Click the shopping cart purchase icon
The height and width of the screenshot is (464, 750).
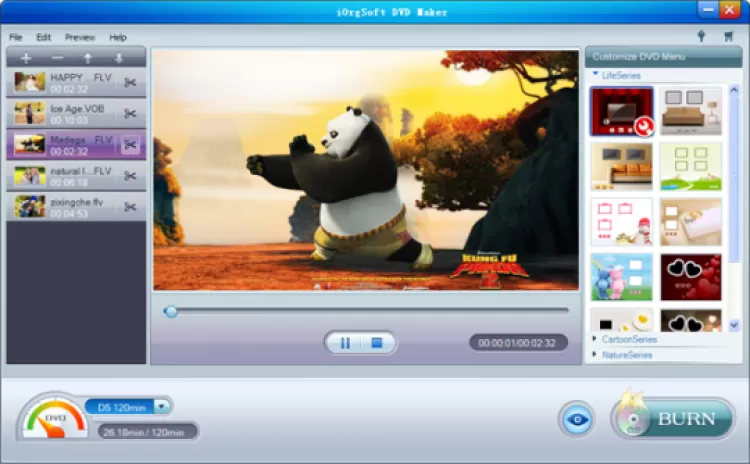tap(728, 36)
